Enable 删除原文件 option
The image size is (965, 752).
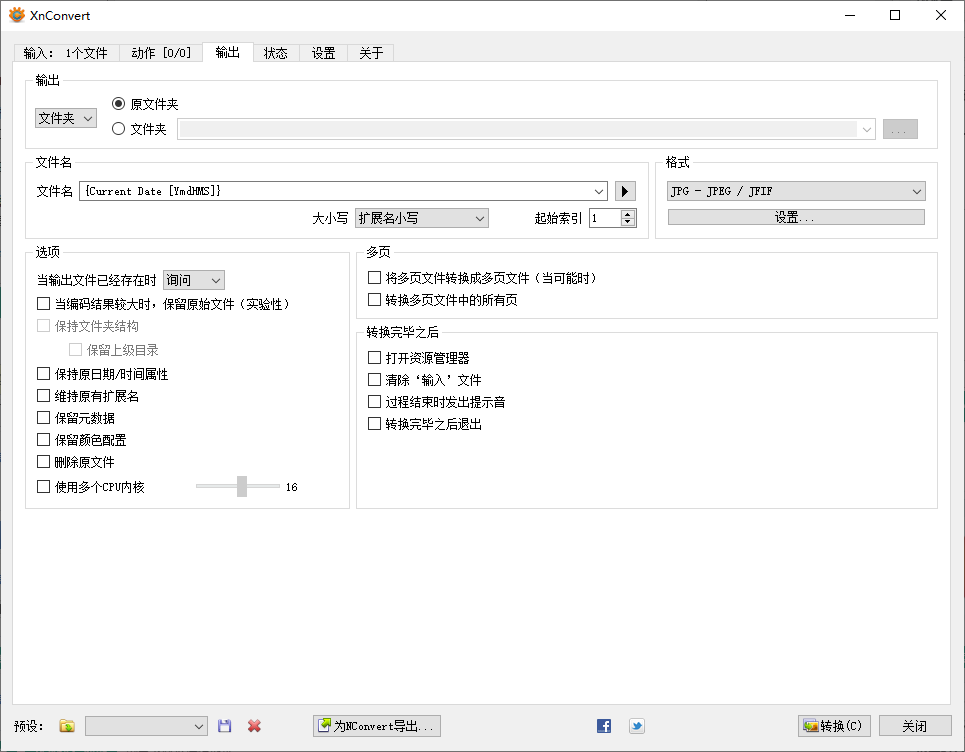click(x=43, y=462)
